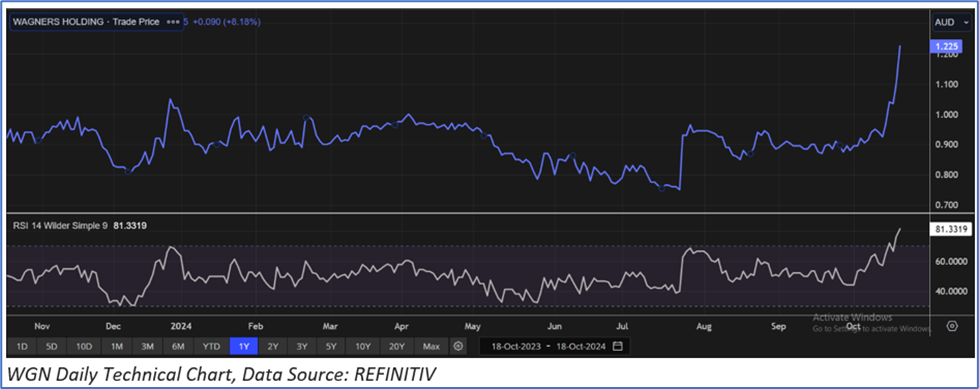Click the Jul label on the time axis

coord(622,326)
